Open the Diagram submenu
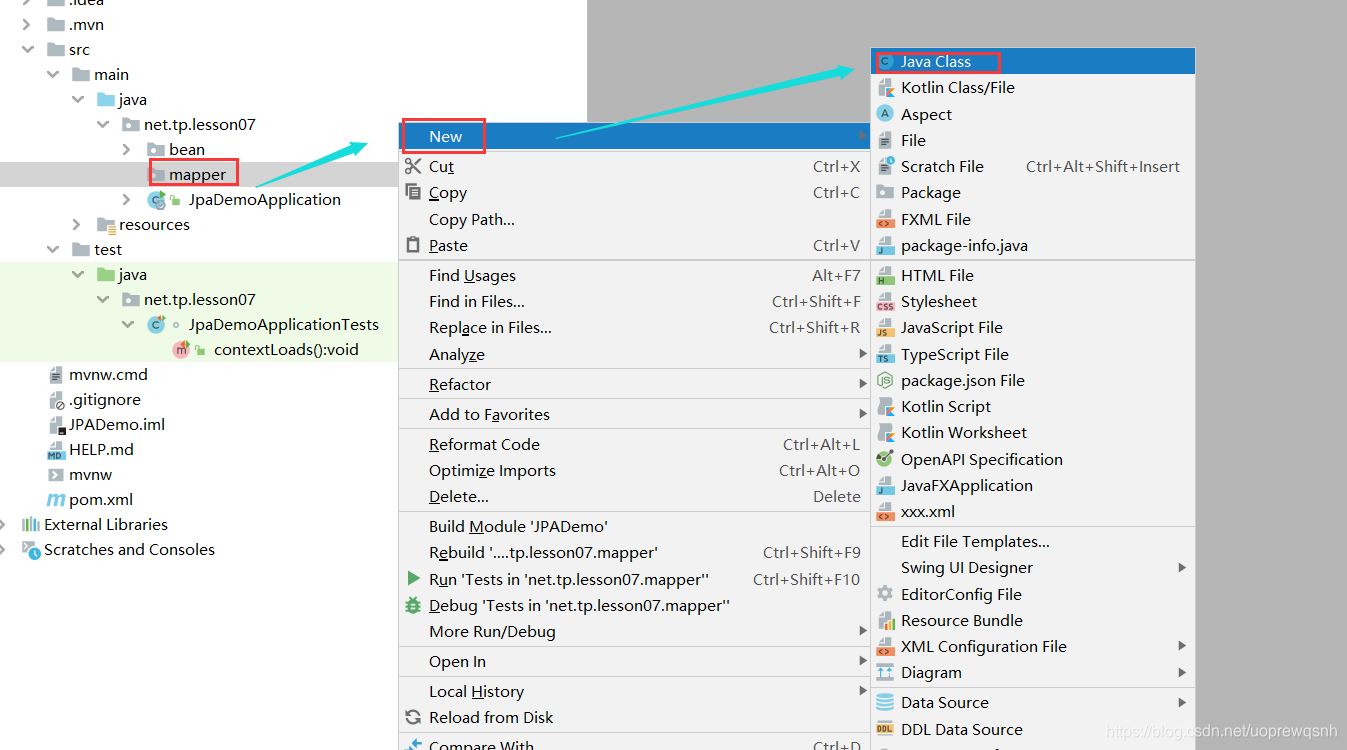Image resolution: width=1347 pixels, height=750 pixels. [1033, 672]
